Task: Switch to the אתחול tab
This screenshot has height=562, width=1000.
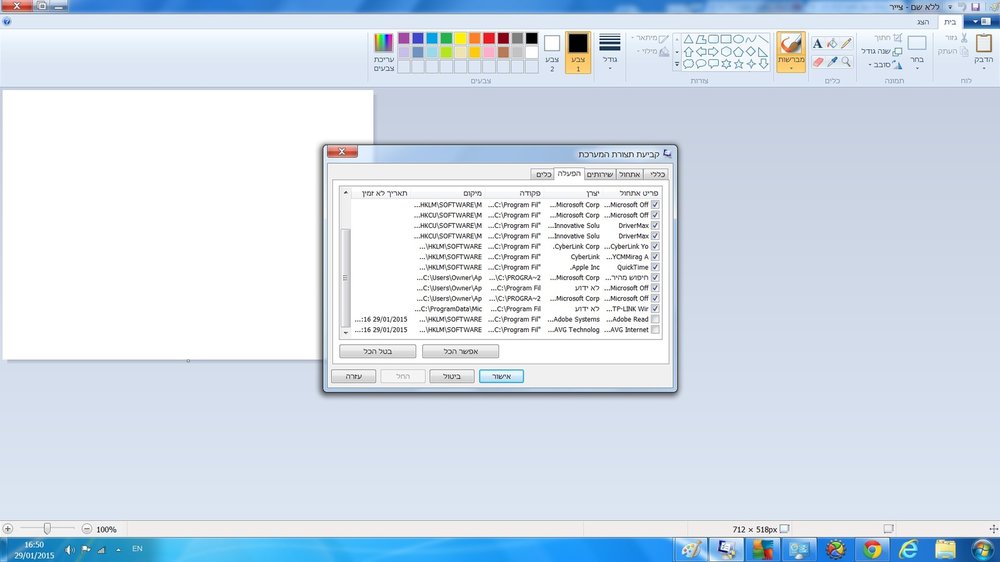Action: click(629, 174)
